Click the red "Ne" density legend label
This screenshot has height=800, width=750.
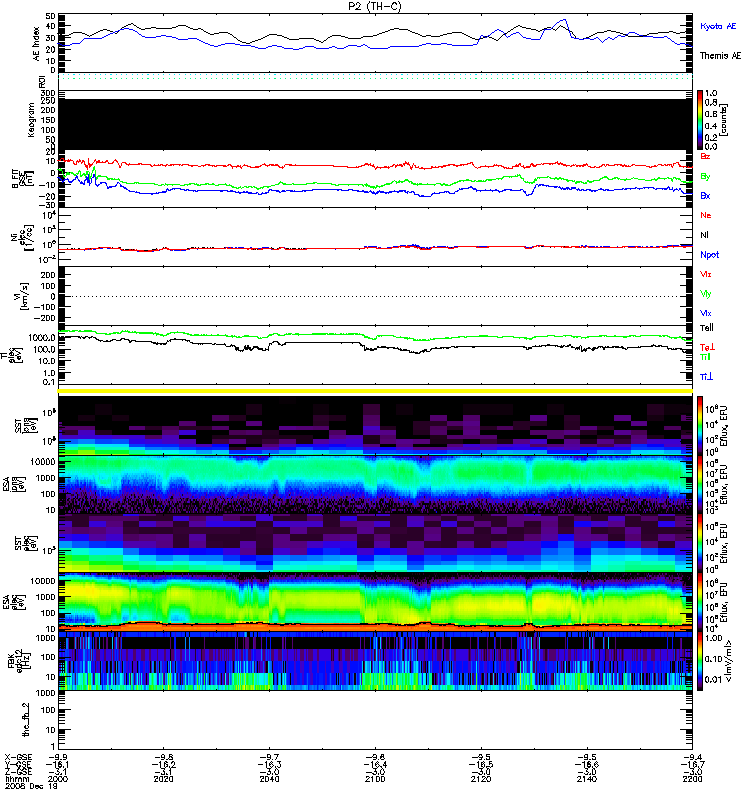pos(706,215)
